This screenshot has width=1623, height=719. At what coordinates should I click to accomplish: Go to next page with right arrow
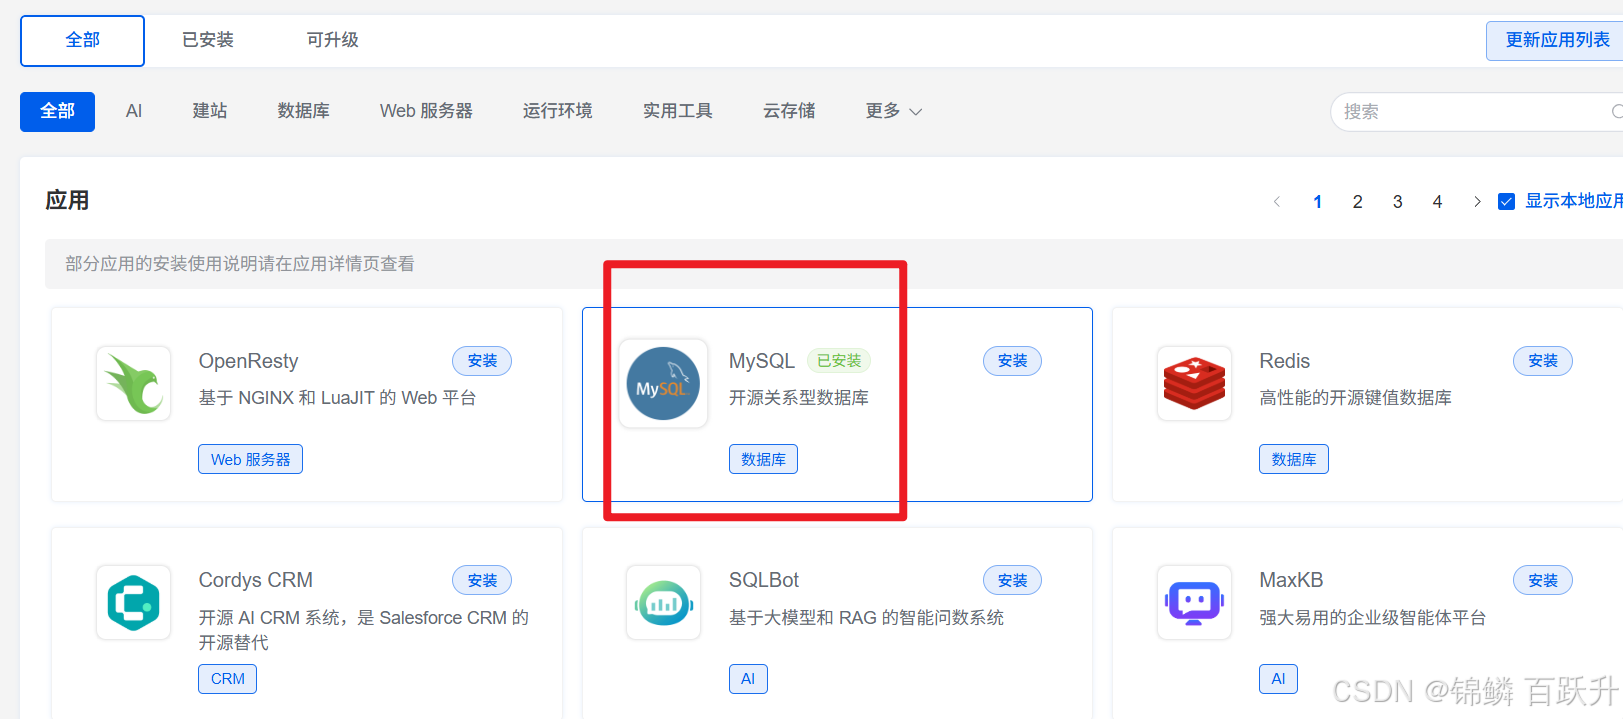[x=1477, y=202]
